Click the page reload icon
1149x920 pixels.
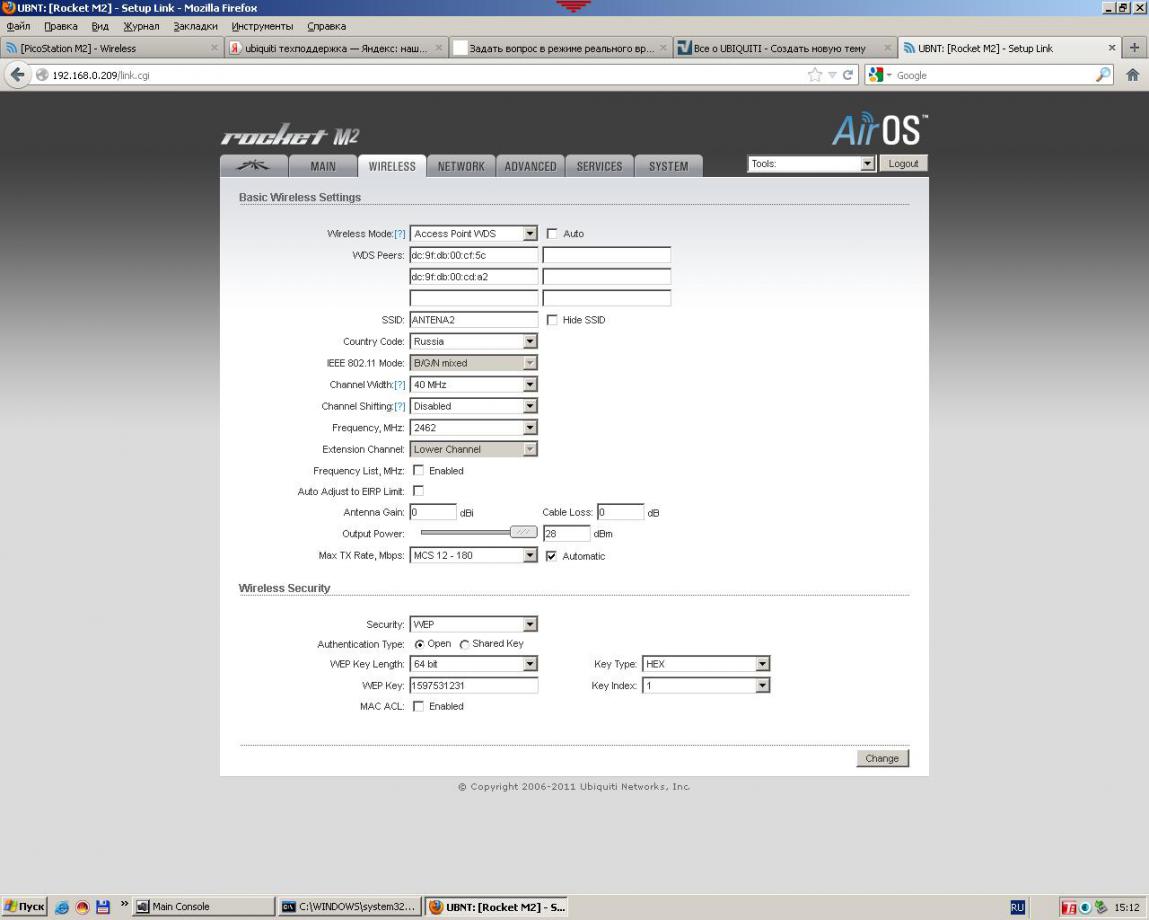click(x=848, y=75)
